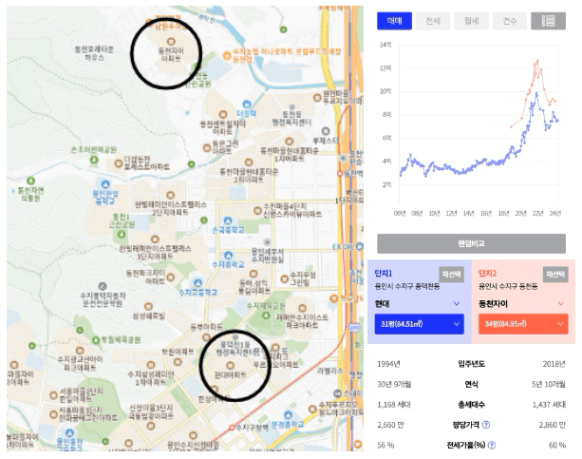The image size is (582, 459).
Task: Click 재선택 button for 단지2
Action: click(556, 275)
